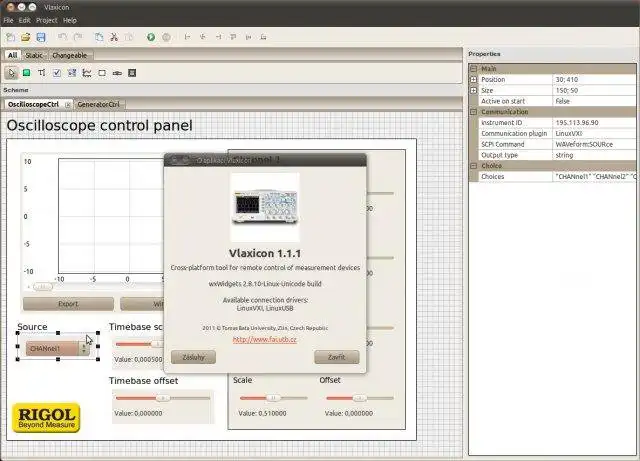The image size is (640, 461).
Task: Click the CHANnel1 dropdown arrow stepper
Action: (x=84, y=348)
